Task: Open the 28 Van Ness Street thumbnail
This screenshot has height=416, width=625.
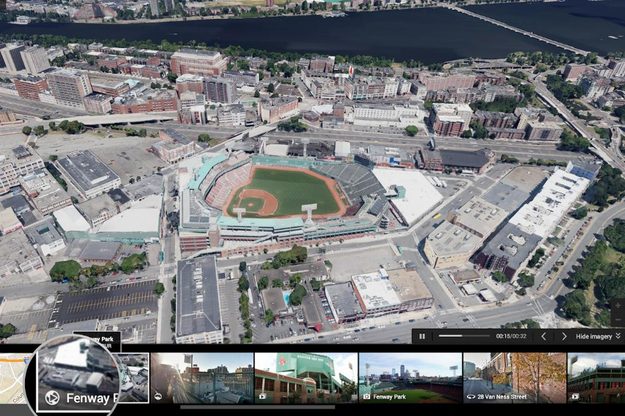Action: (x=515, y=378)
